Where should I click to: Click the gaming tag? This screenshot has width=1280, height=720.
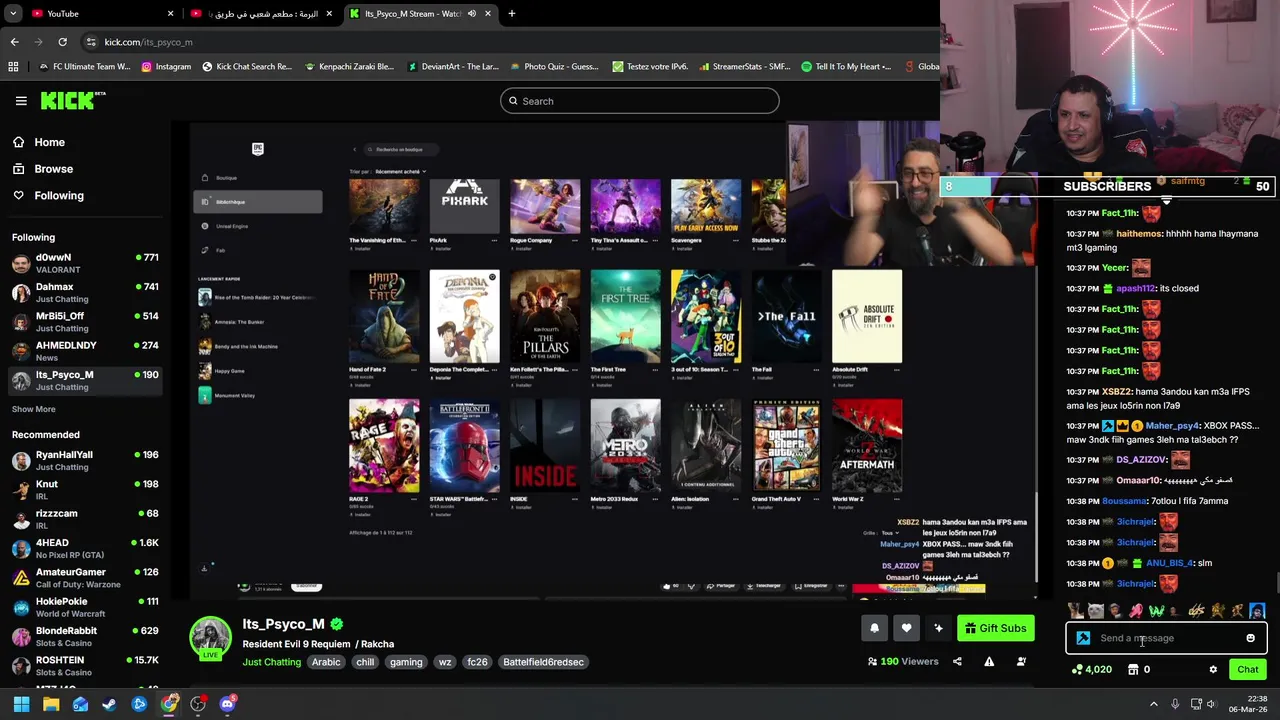click(406, 662)
